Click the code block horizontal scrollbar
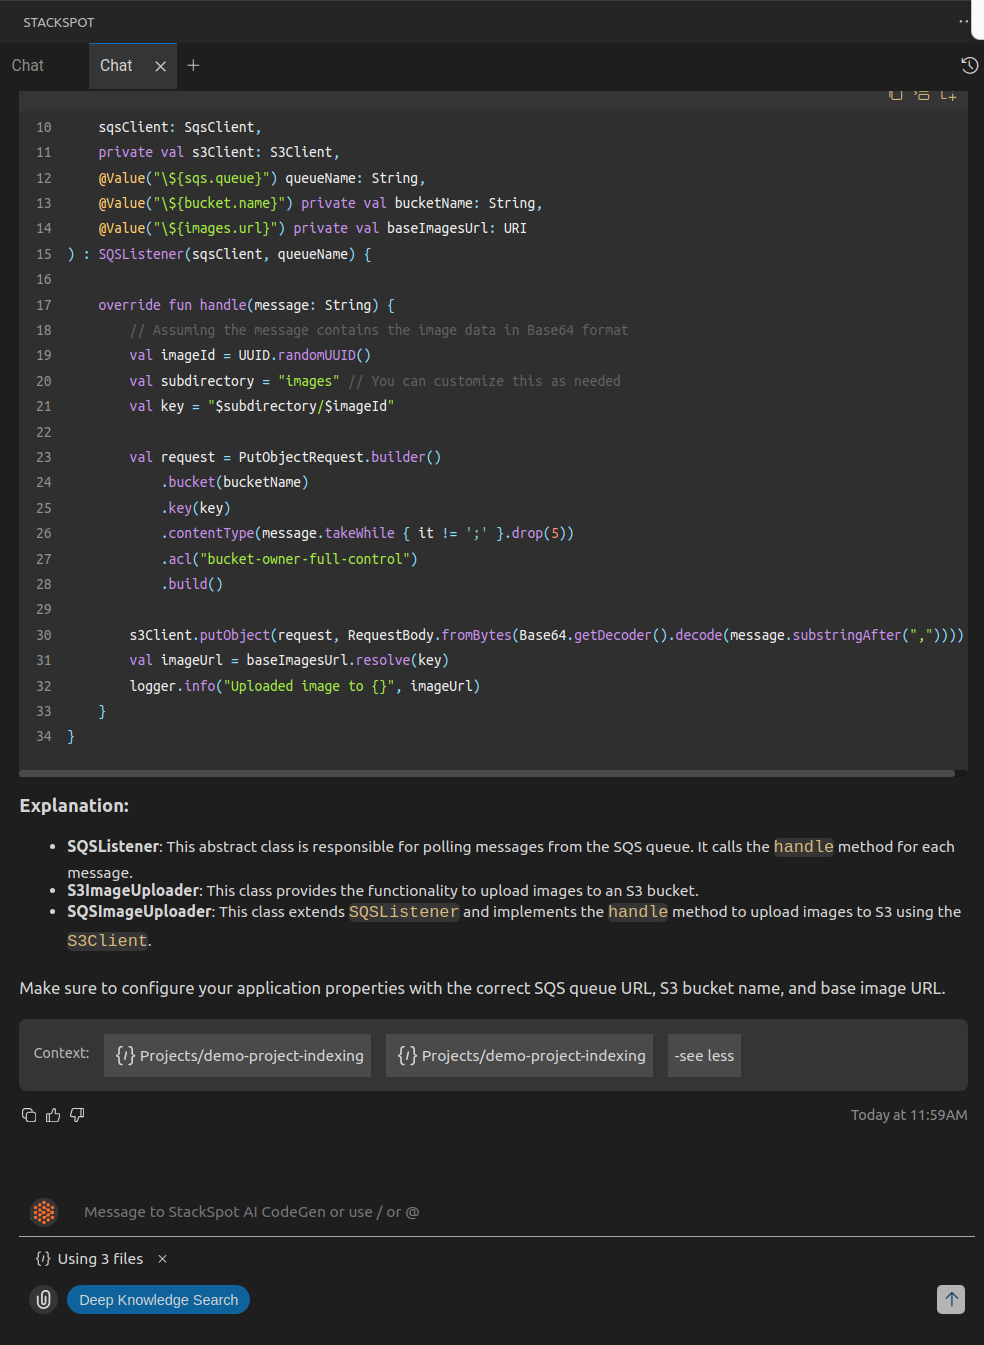 click(x=486, y=773)
